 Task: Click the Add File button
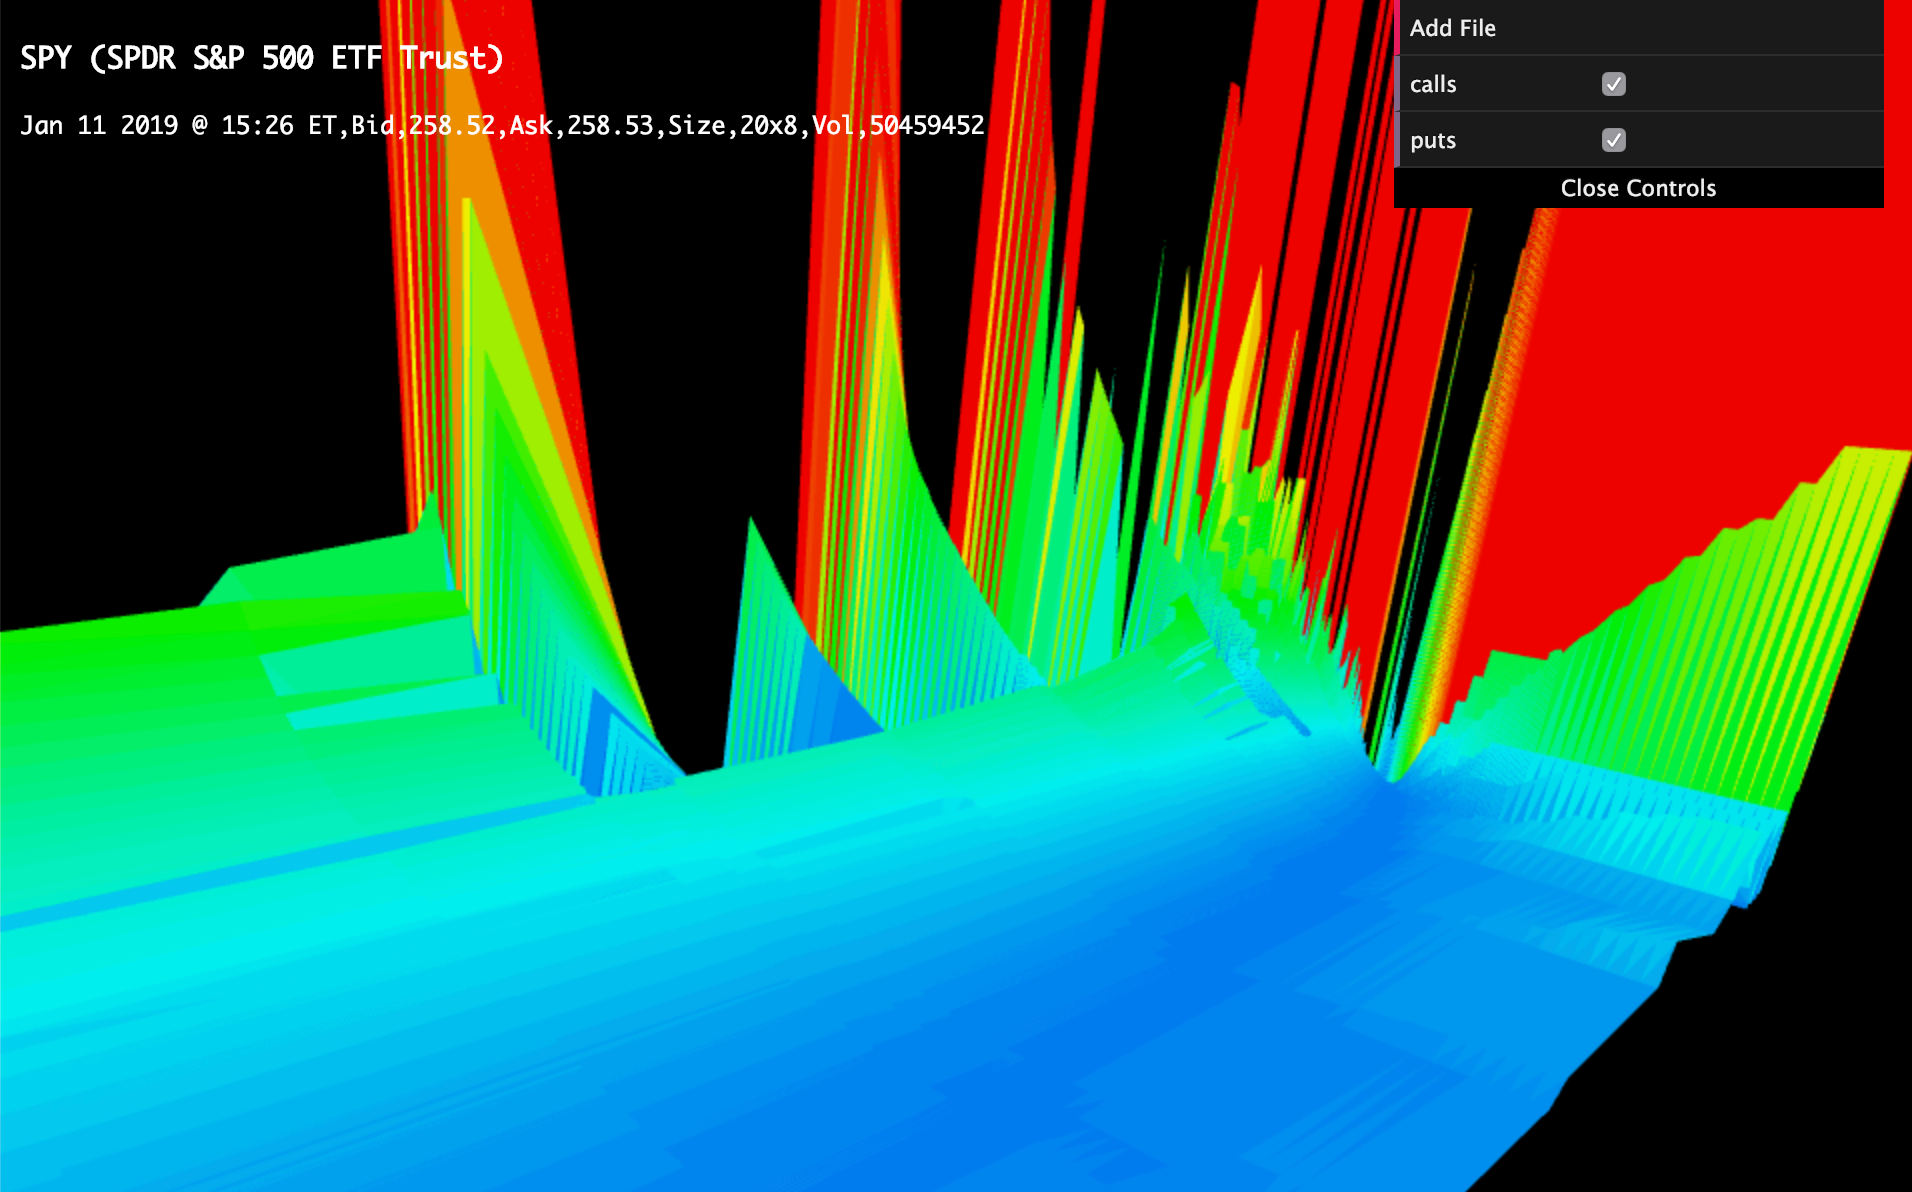[1639, 28]
